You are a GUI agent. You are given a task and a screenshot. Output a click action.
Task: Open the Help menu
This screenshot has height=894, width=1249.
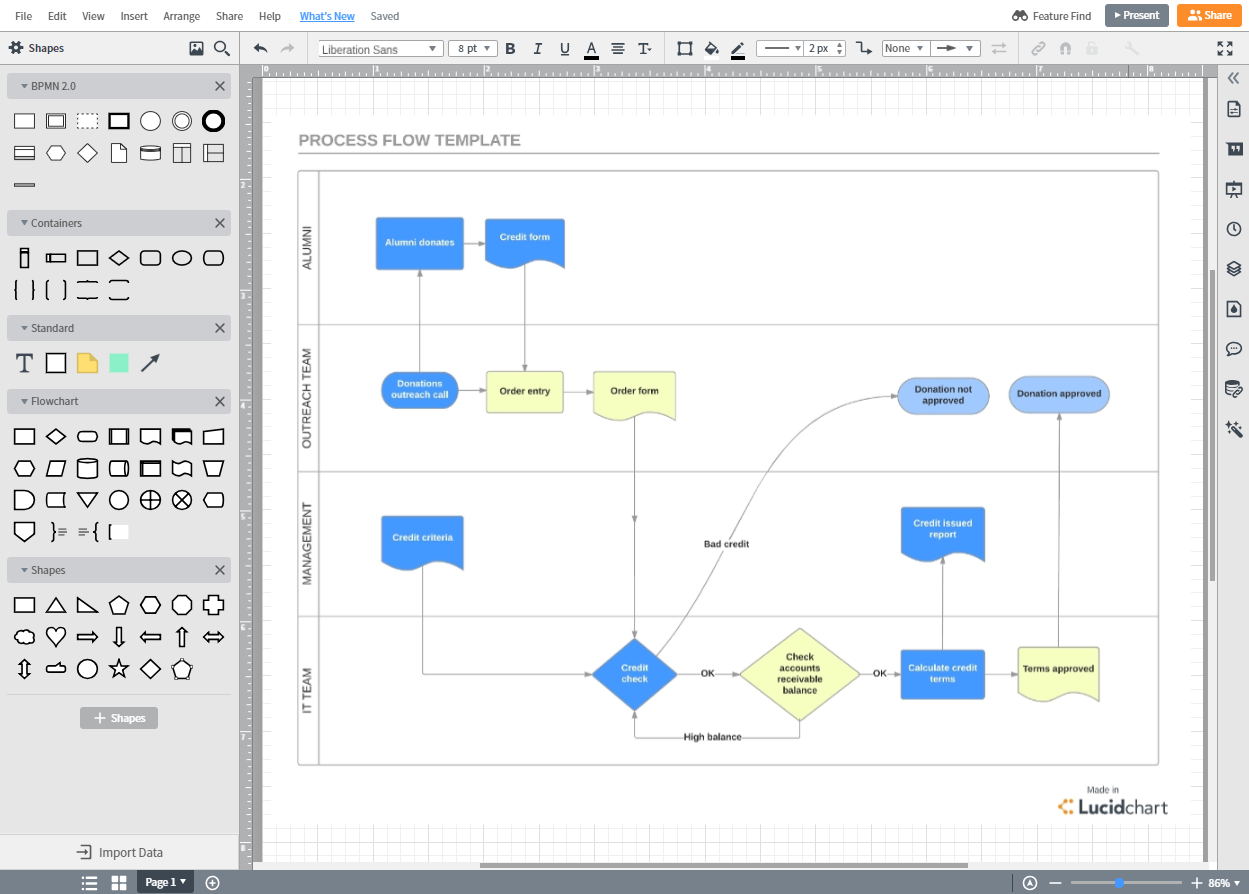pos(270,16)
